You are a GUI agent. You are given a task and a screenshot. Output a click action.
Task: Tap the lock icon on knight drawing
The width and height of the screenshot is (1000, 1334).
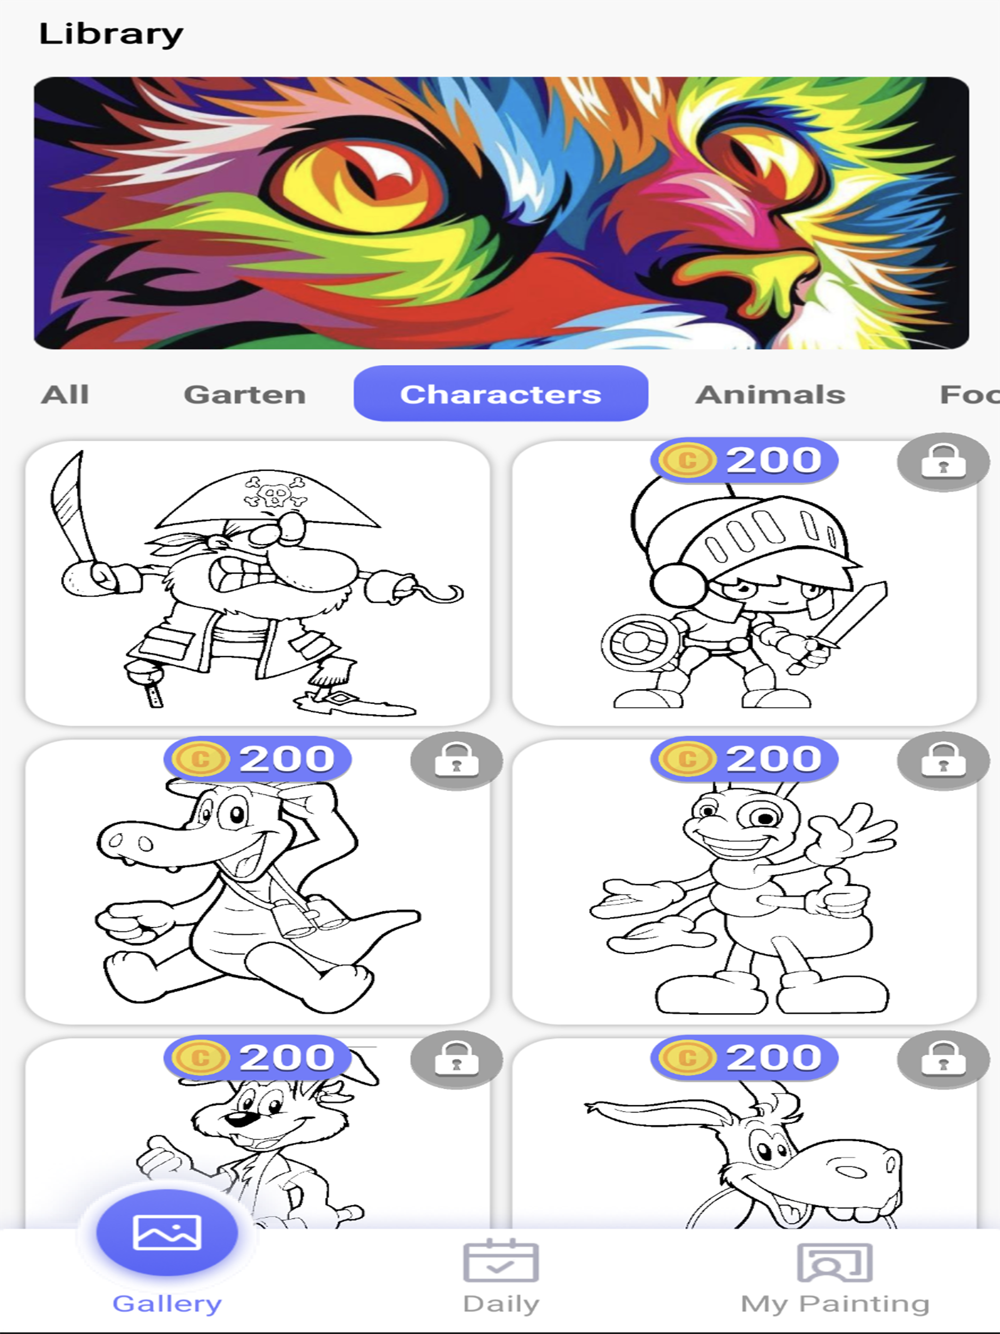(x=943, y=461)
